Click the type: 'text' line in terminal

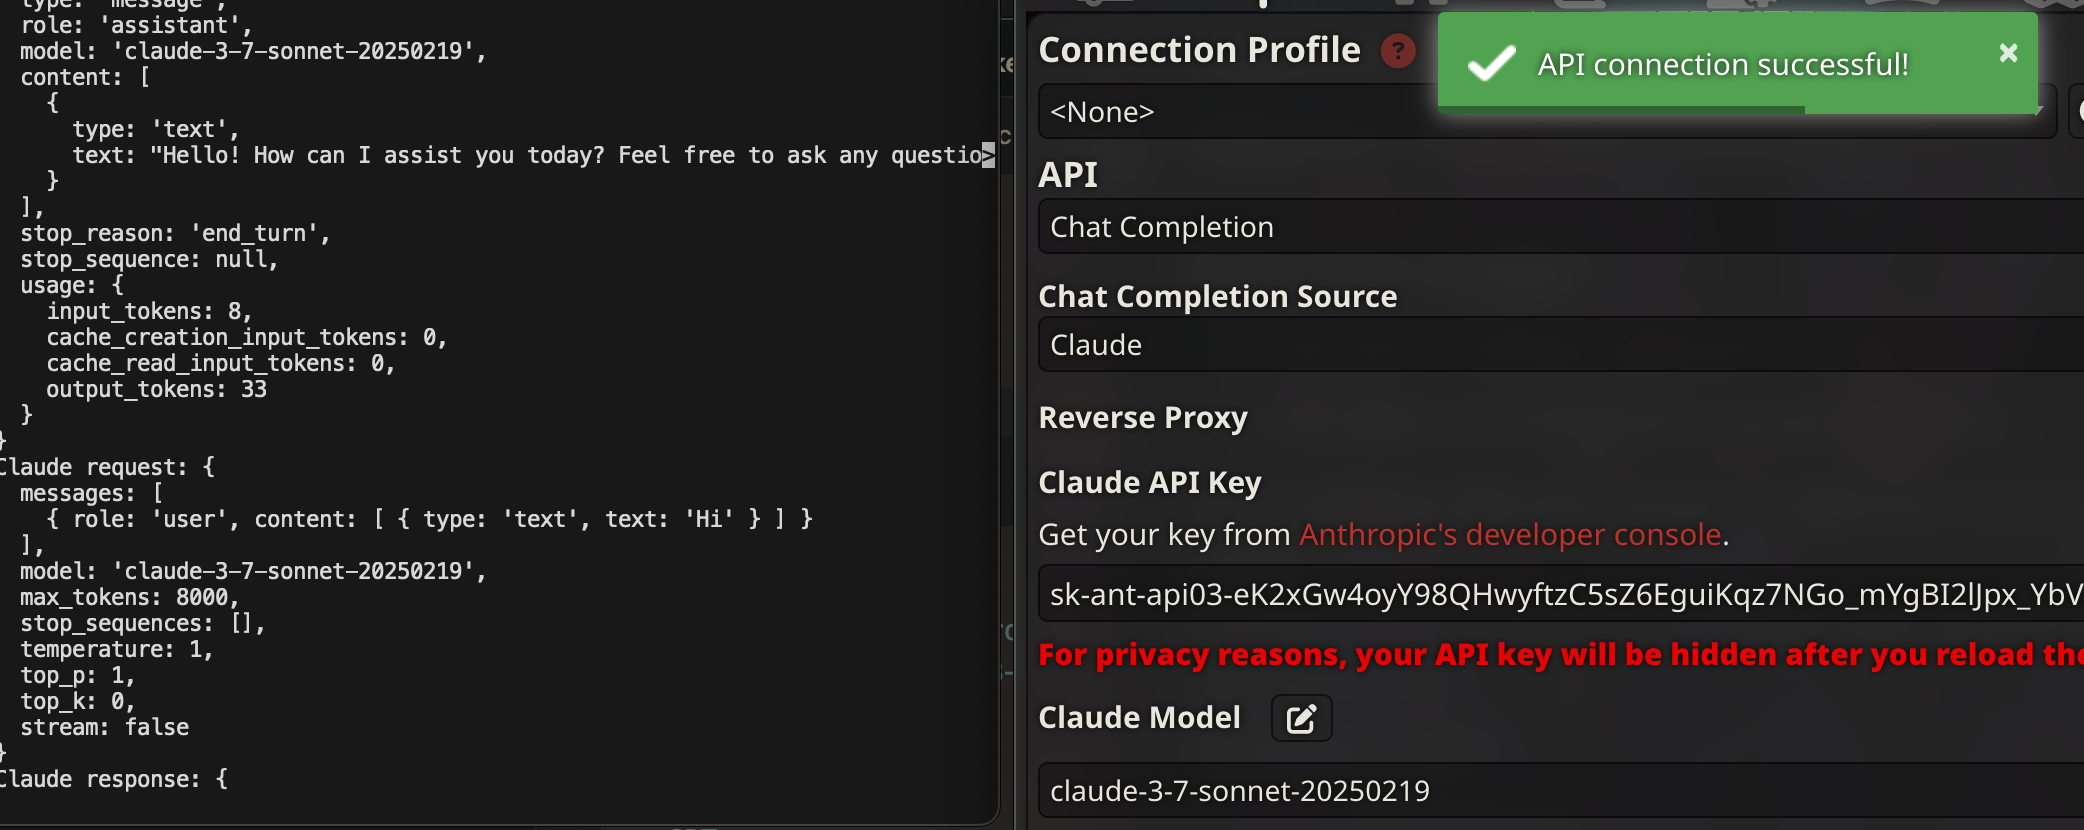pos(155,129)
